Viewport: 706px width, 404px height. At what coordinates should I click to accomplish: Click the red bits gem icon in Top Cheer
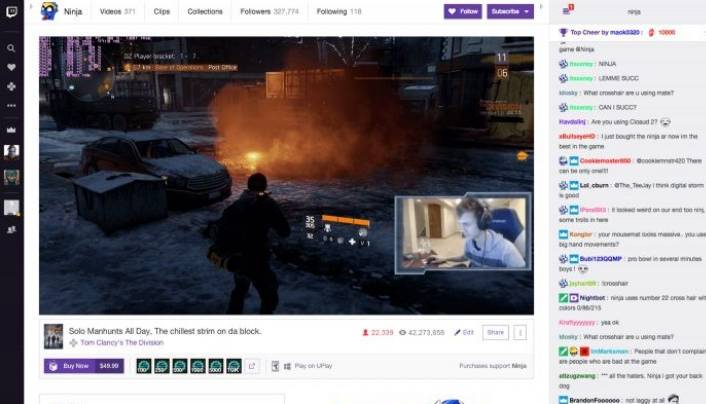pos(651,32)
